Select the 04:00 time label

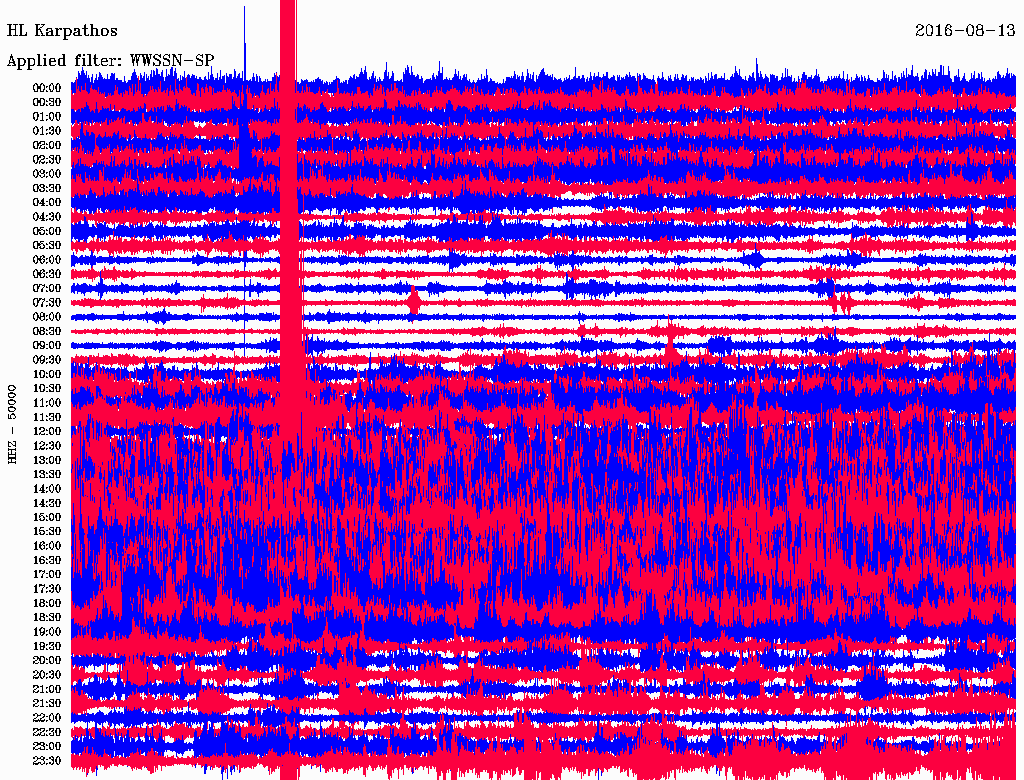[x=47, y=203]
